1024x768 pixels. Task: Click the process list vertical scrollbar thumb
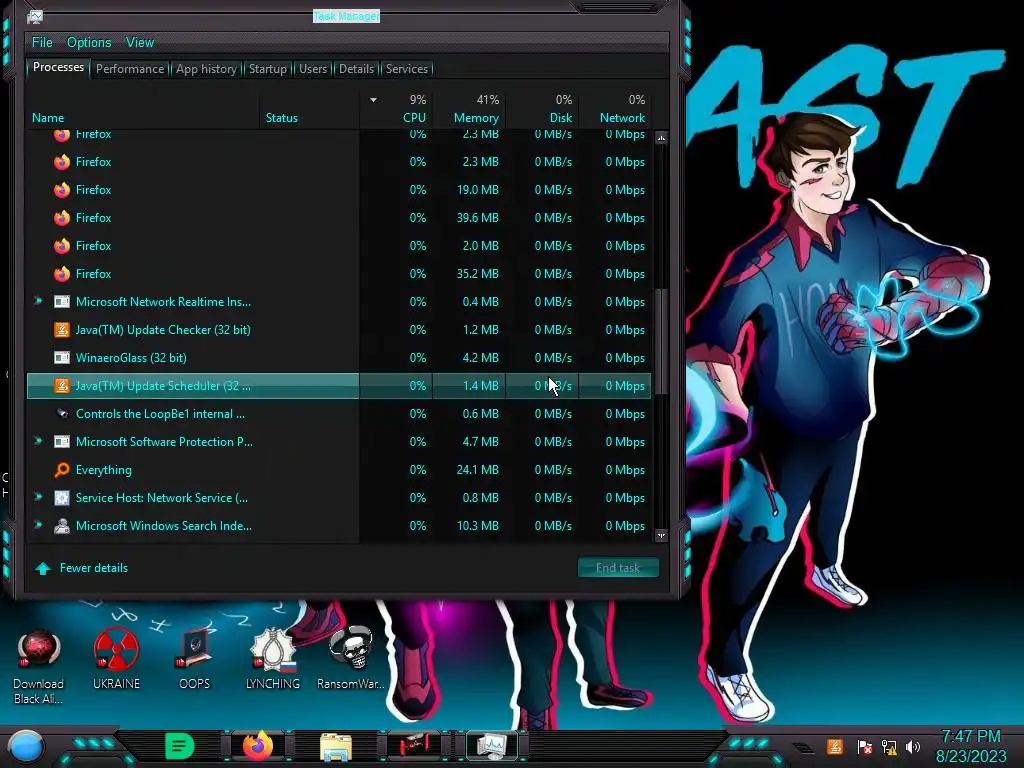click(x=662, y=341)
